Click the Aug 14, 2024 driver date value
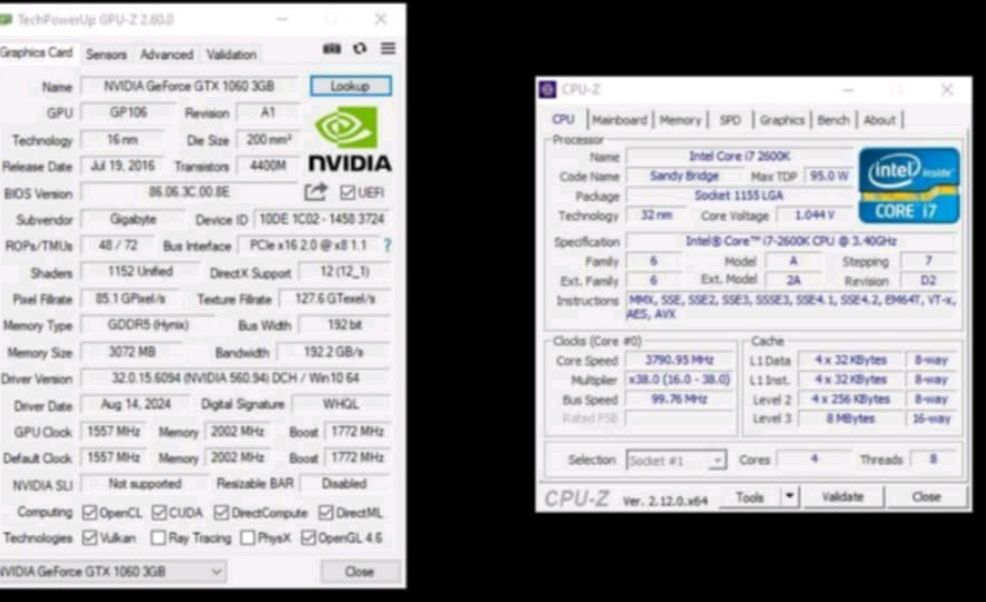The width and height of the screenshot is (986, 602). [x=135, y=404]
